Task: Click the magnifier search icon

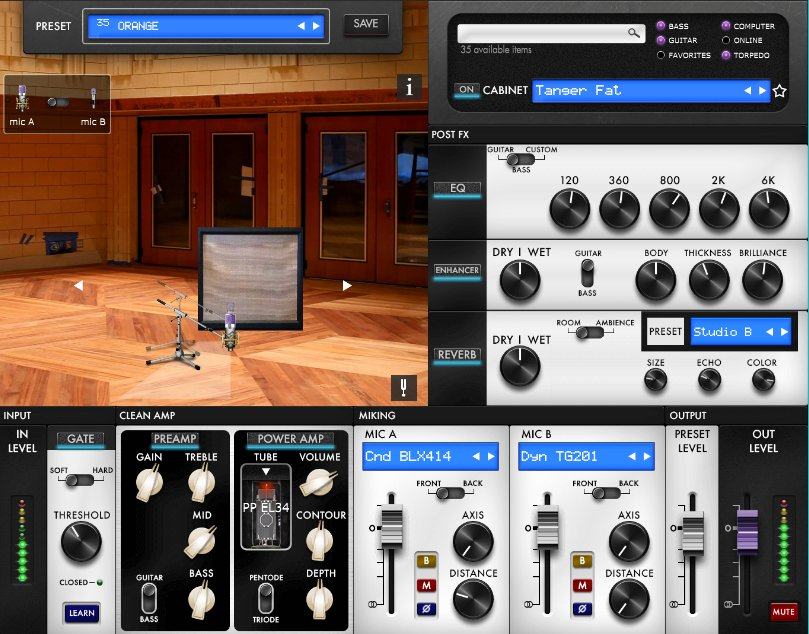Action: pos(634,33)
